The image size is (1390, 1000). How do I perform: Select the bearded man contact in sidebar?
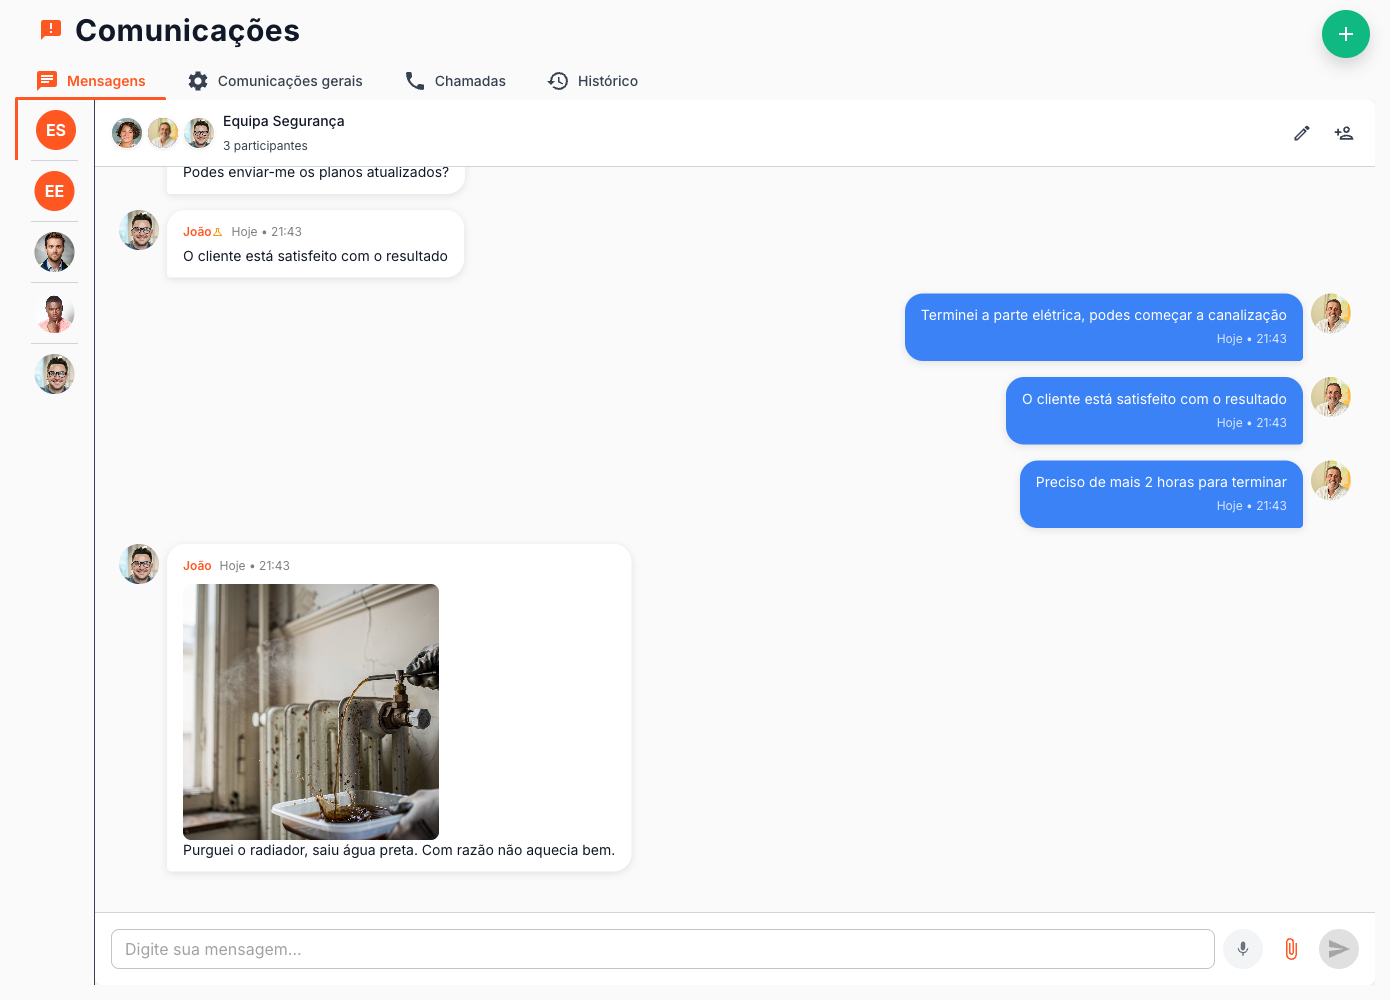coord(55,252)
